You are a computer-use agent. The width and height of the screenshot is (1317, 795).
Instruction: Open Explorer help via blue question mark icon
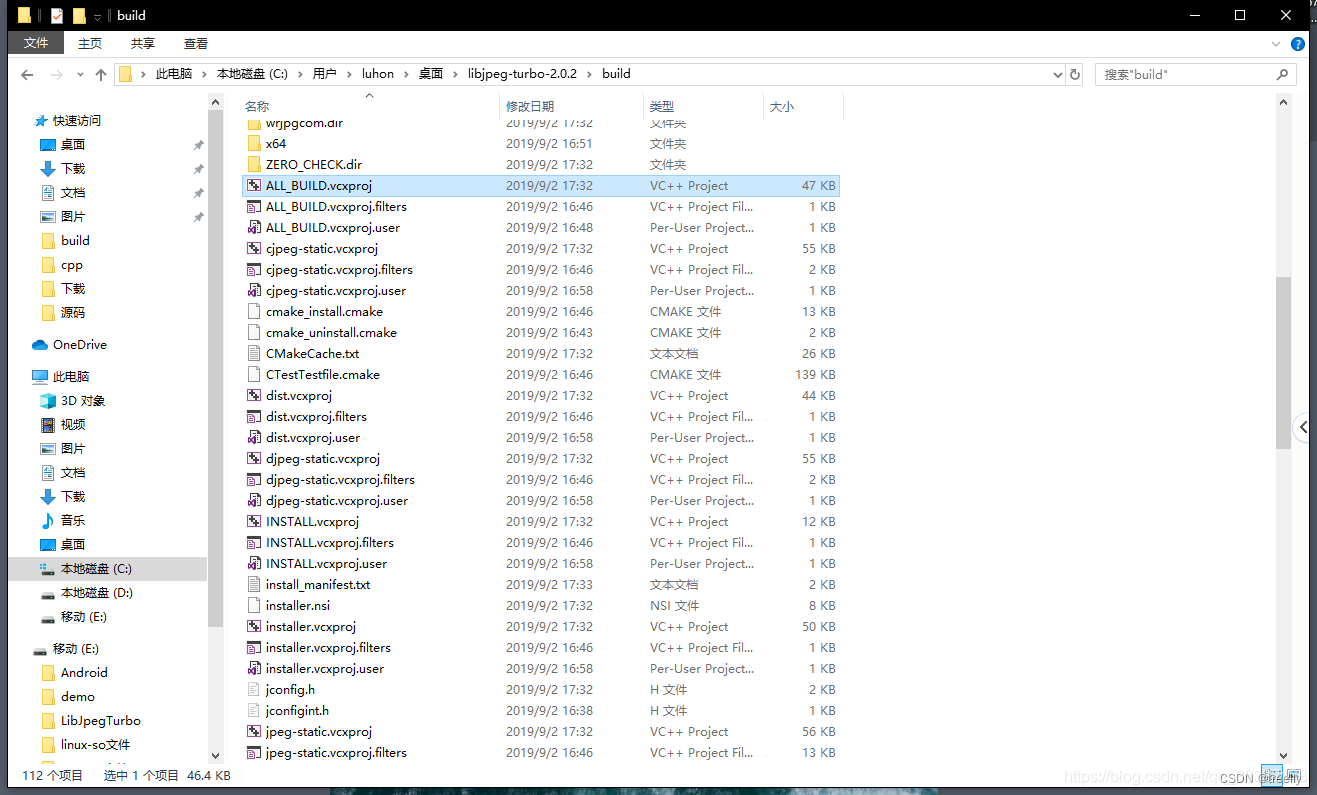click(1297, 43)
